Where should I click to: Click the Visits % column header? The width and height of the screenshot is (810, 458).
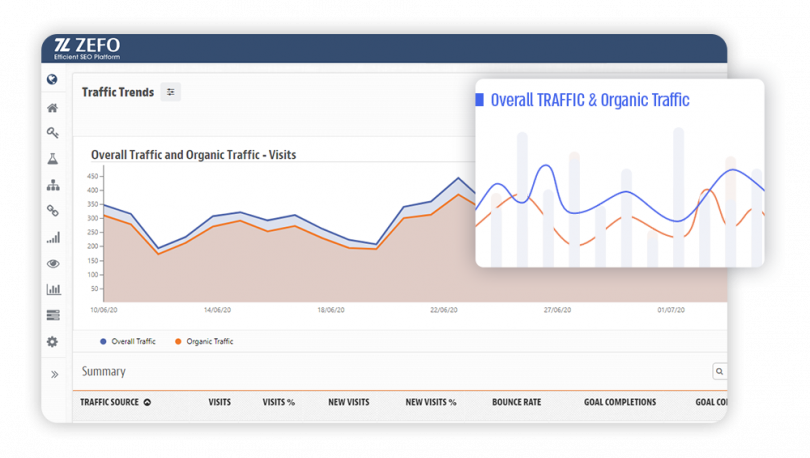pos(278,402)
